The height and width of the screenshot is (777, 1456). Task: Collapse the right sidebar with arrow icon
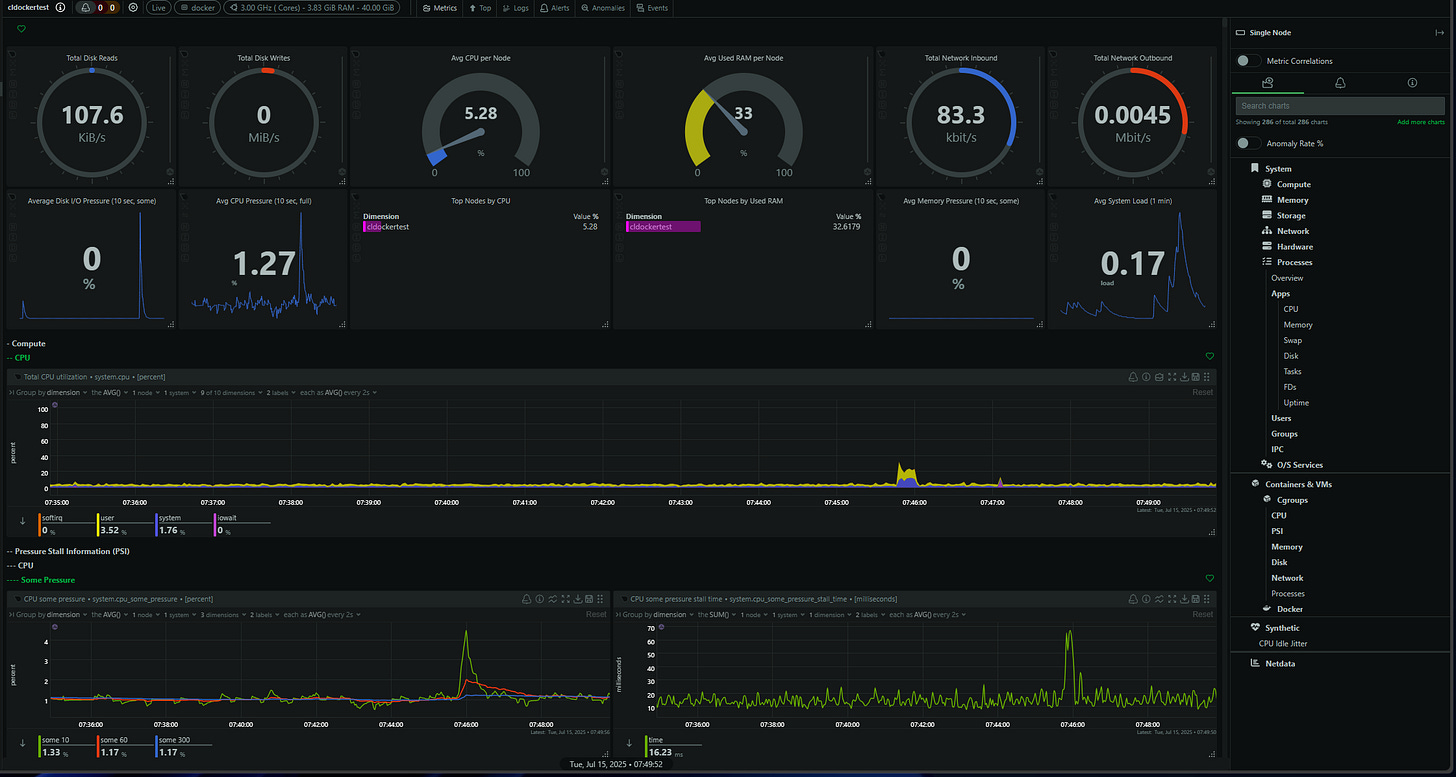[1438, 33]
